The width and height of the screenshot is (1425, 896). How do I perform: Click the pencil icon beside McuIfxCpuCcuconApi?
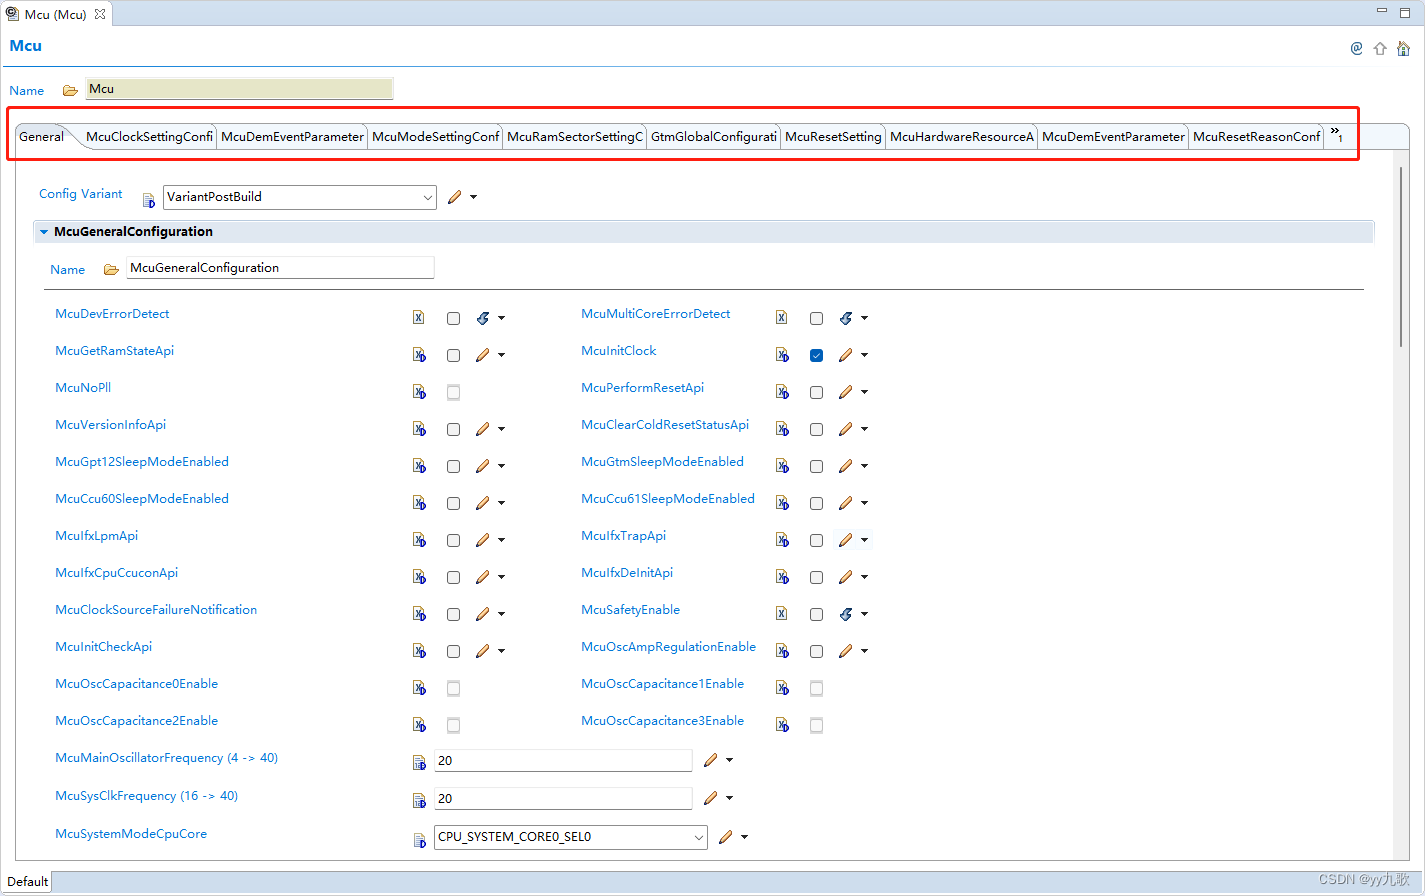482,577
